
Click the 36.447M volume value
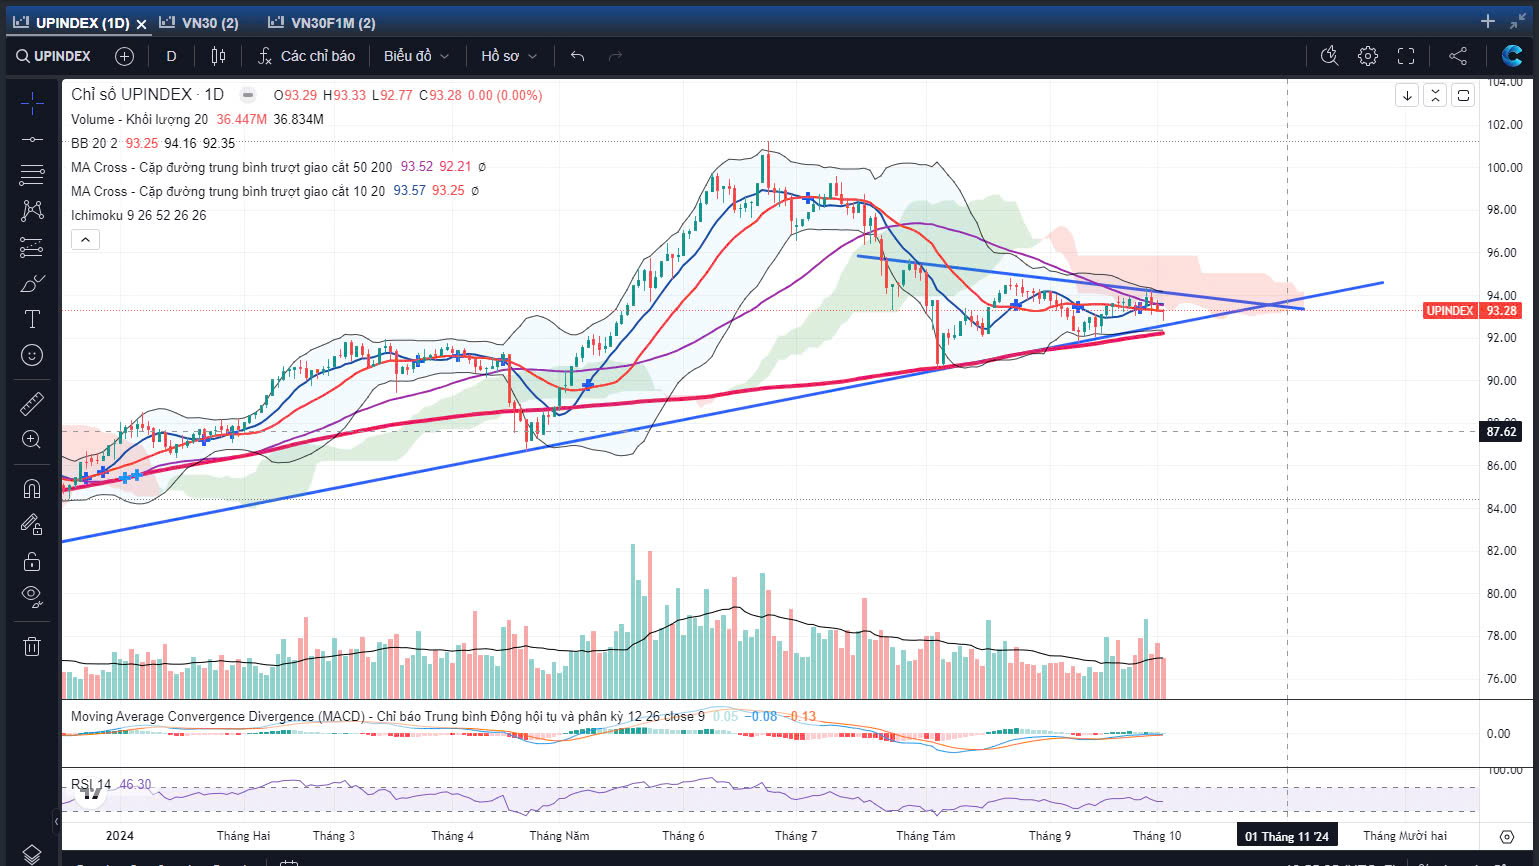click(241, 119)
